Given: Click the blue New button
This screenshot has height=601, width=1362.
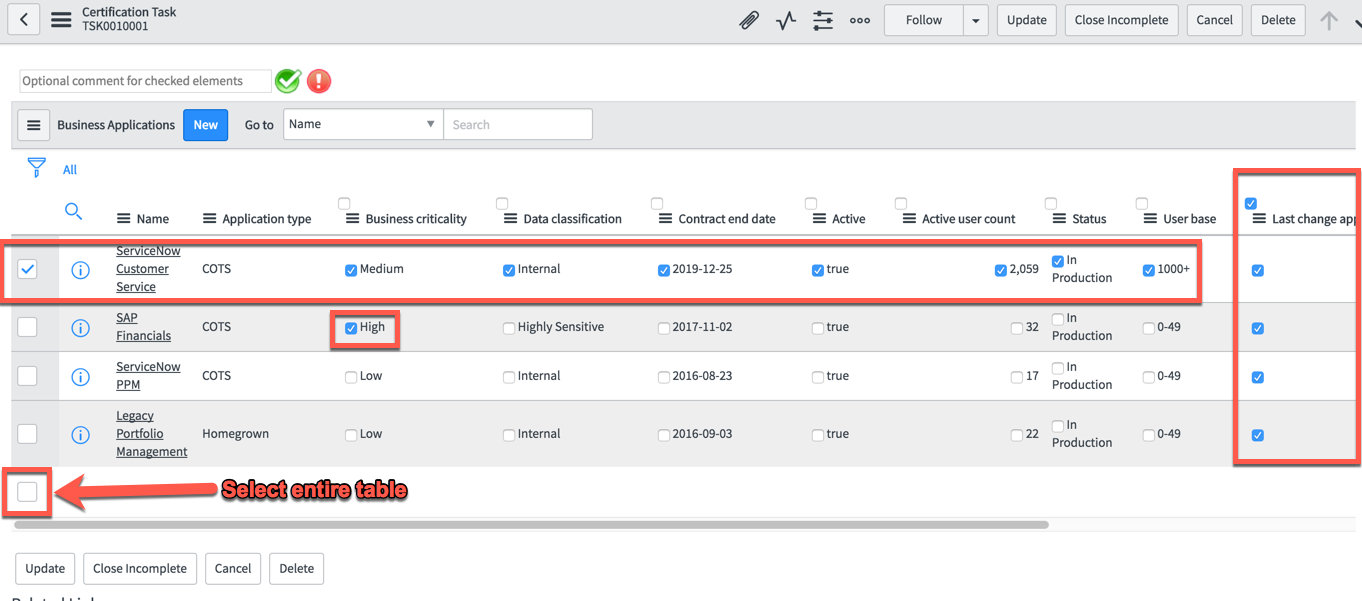Looking at the screenshot, I should [x=206, y=125].
